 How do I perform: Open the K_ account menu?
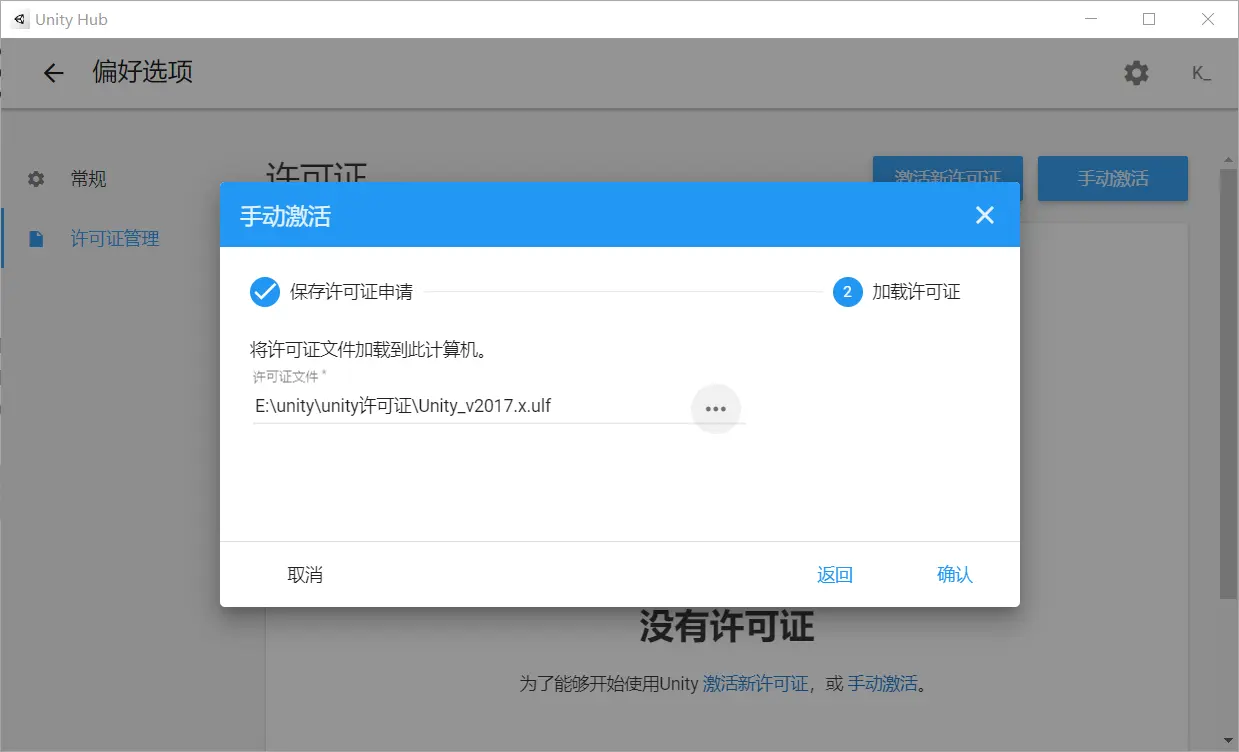(1201, 73)
